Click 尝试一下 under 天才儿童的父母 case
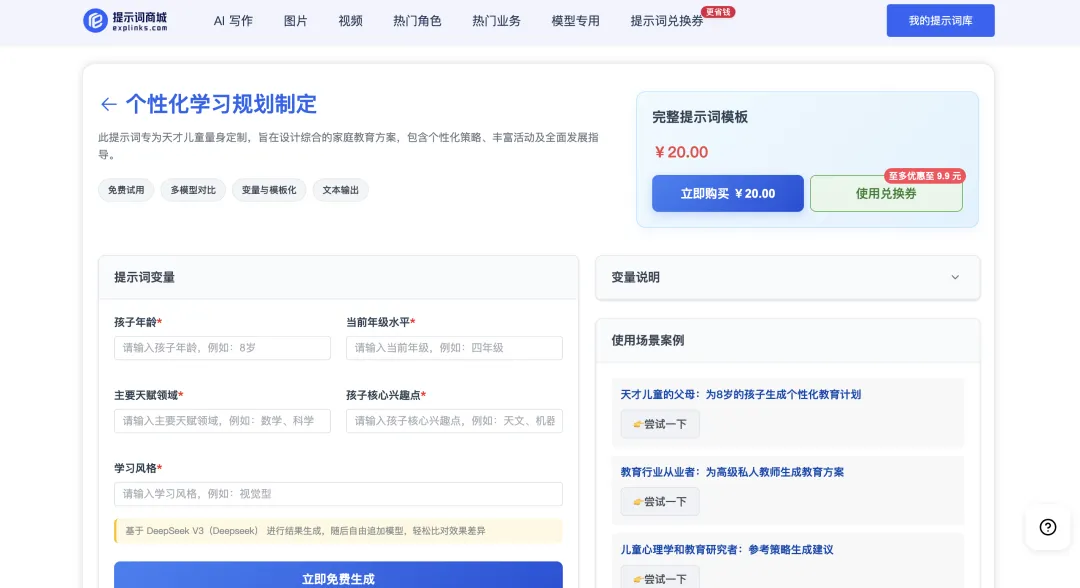 tap(660, 424)
